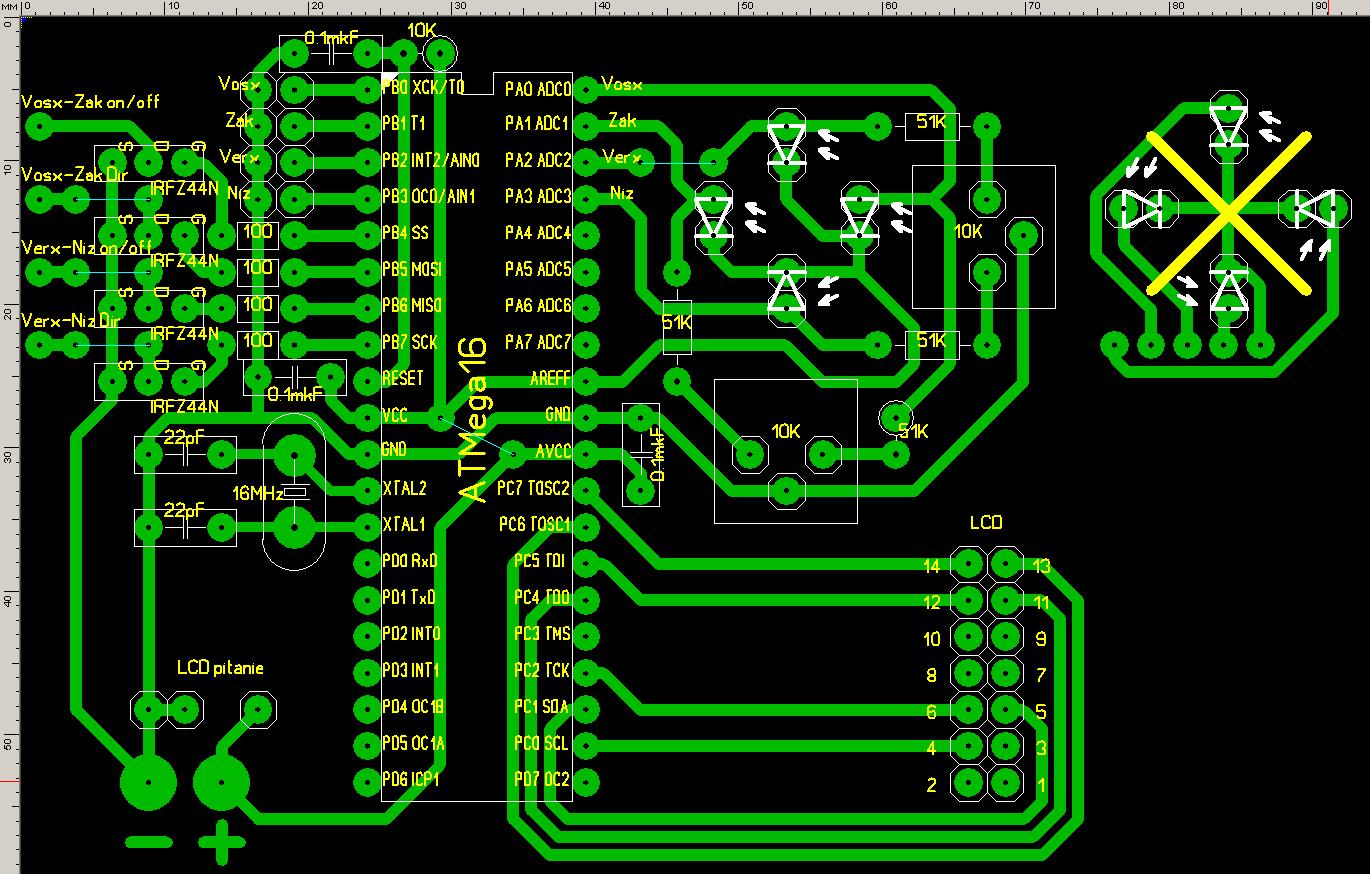Click the "LCD pitanie" label
Screen dimensions: 1370x874
(220, 668)
